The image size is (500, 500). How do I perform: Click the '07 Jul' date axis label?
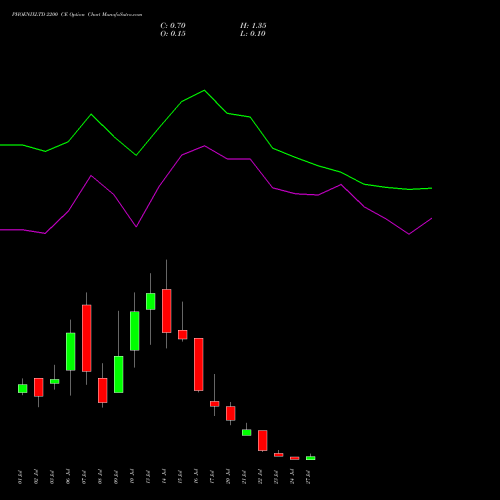pyautogui.click(x=84, y=477)
